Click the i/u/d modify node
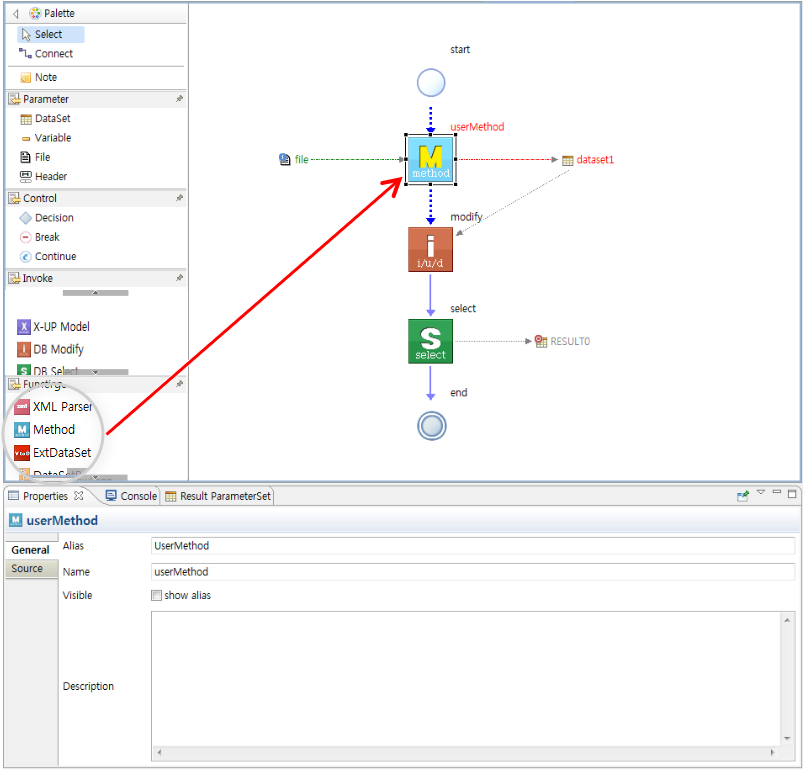 [x=430, y=249]
